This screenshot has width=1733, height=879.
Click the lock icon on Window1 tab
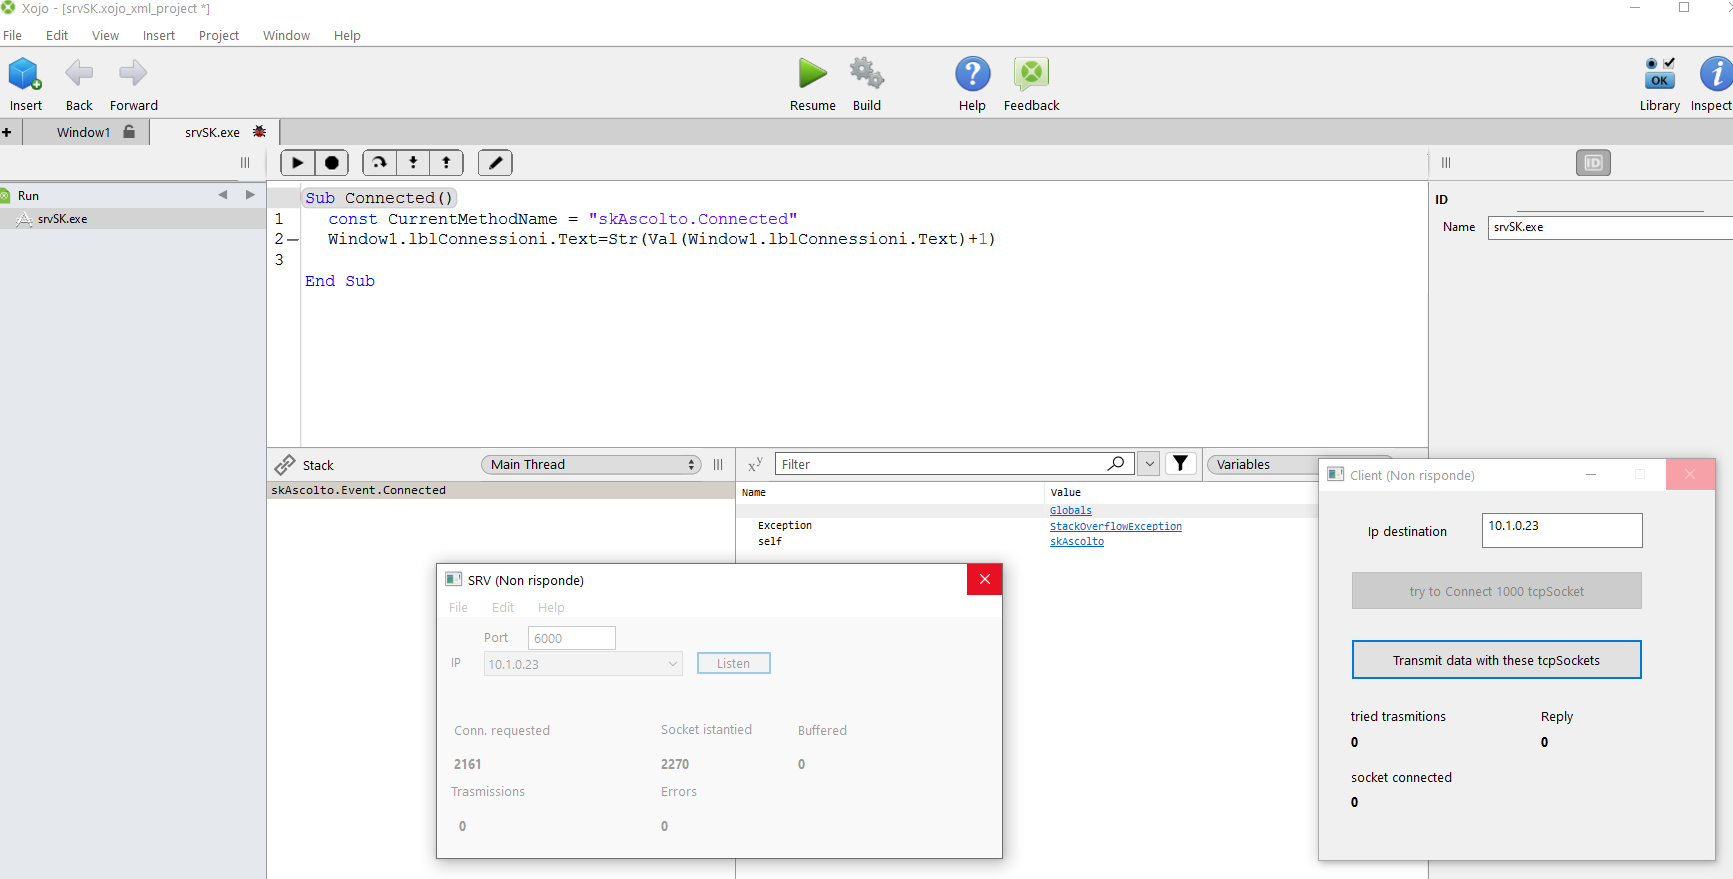(129, 132)
